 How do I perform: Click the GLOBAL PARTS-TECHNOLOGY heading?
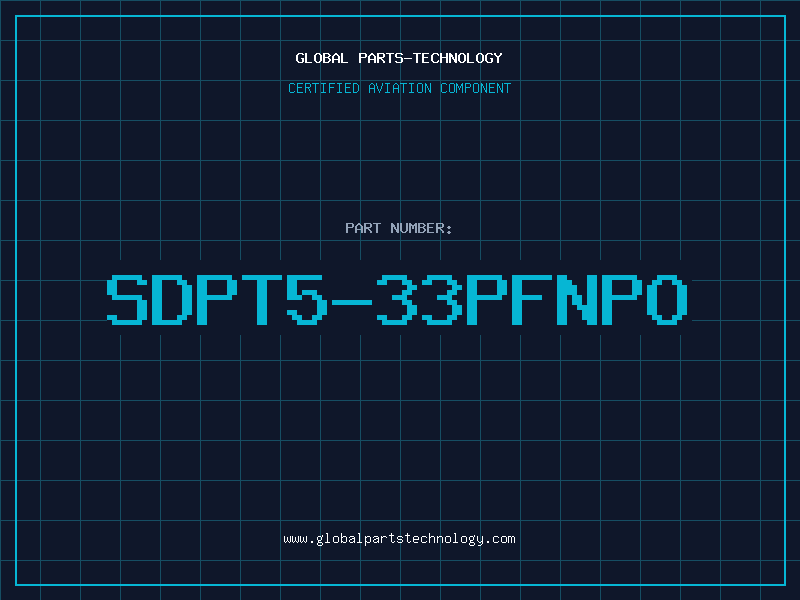(x=399, y=58)
